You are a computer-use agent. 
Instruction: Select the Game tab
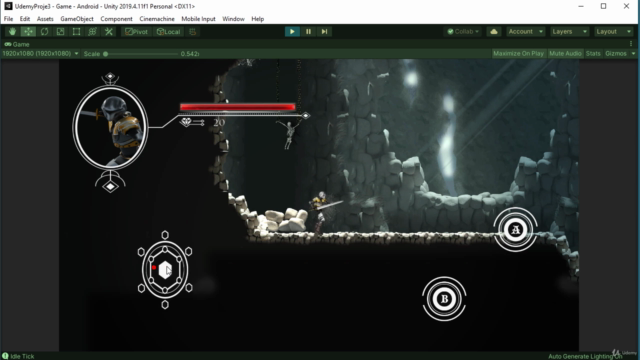[x=17, y=44]
